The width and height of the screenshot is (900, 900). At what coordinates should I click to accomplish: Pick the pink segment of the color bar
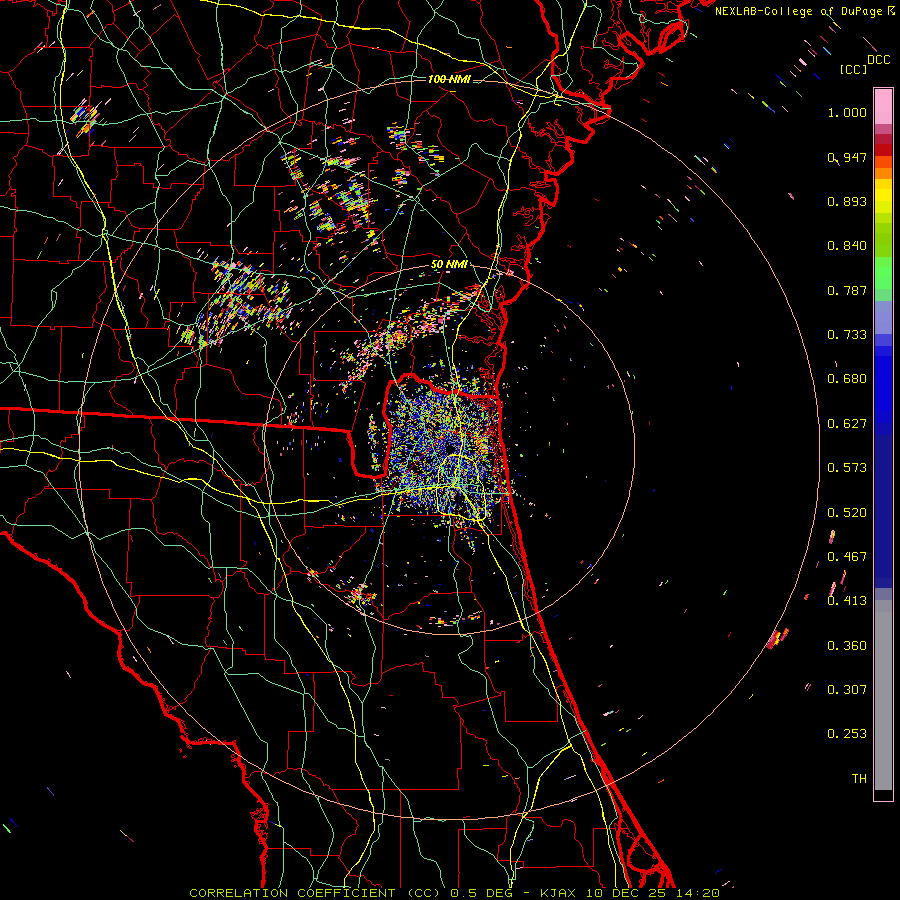[883, 107]
